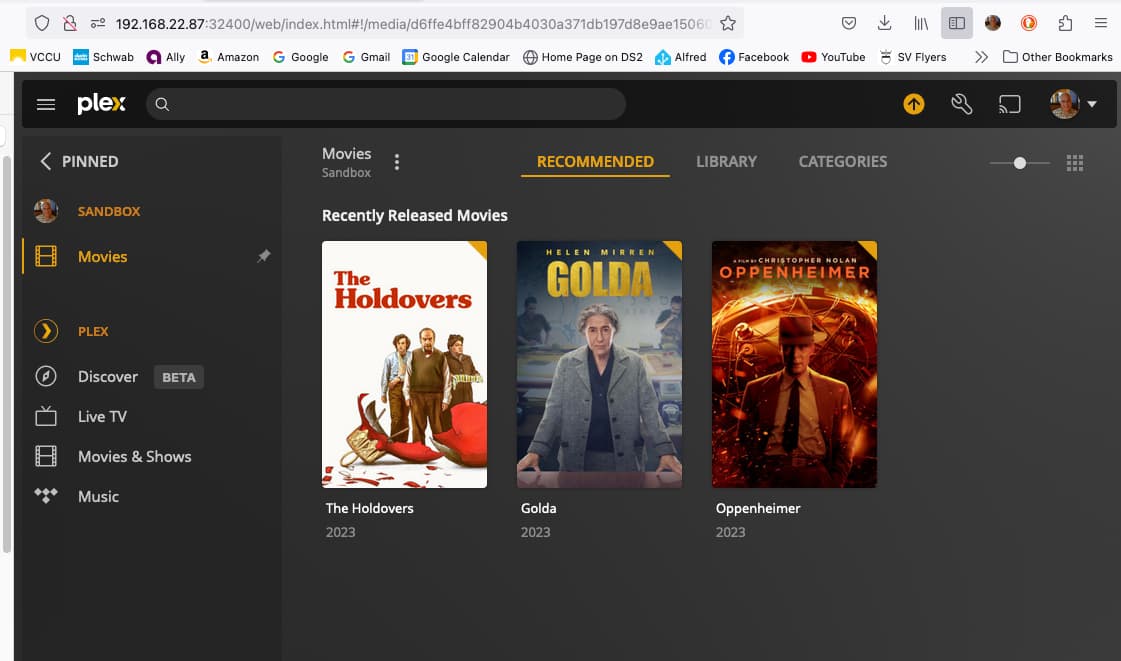1121x661 pixels.
Task: Click the browser profile avatar extension icon
Action: 992,24
